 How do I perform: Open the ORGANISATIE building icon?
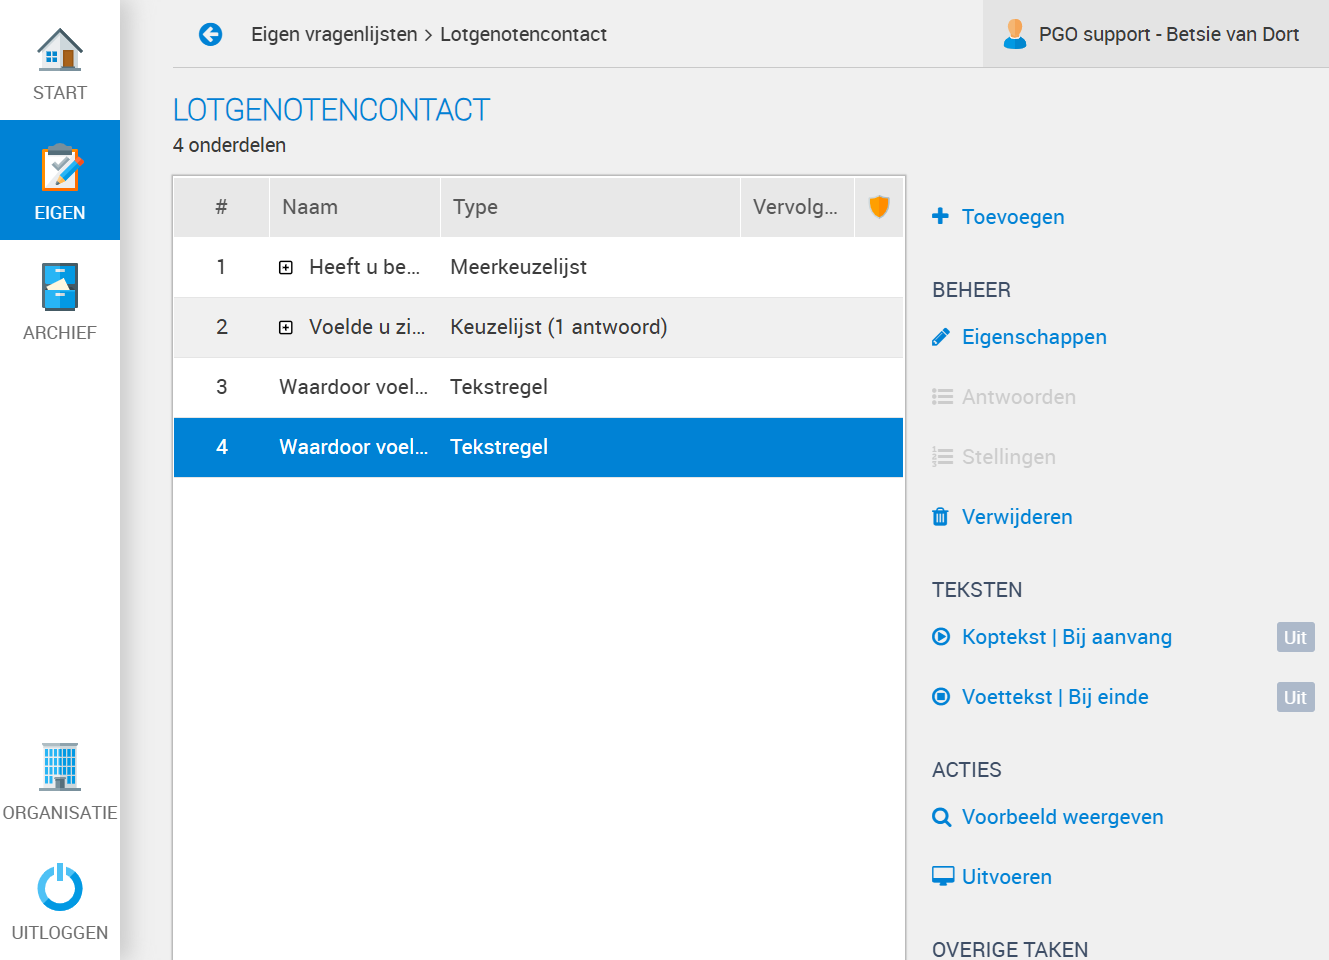(60, 767)
